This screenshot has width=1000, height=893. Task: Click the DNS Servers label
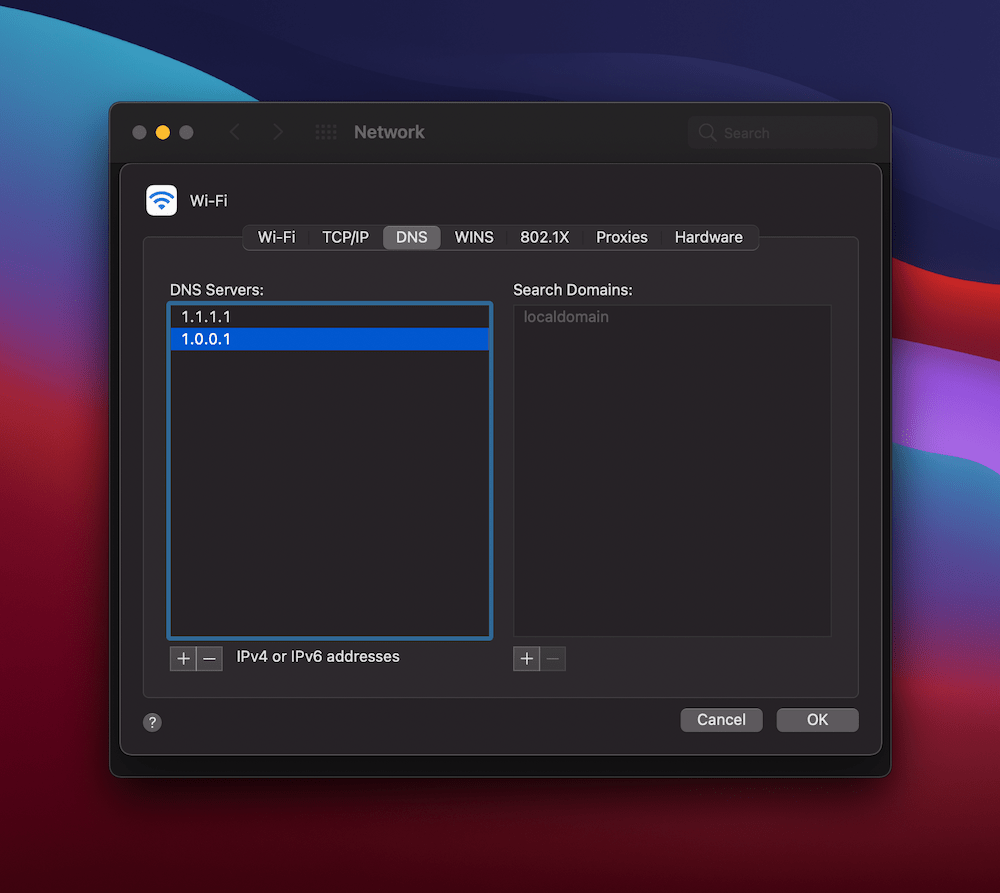pos(217,290)
